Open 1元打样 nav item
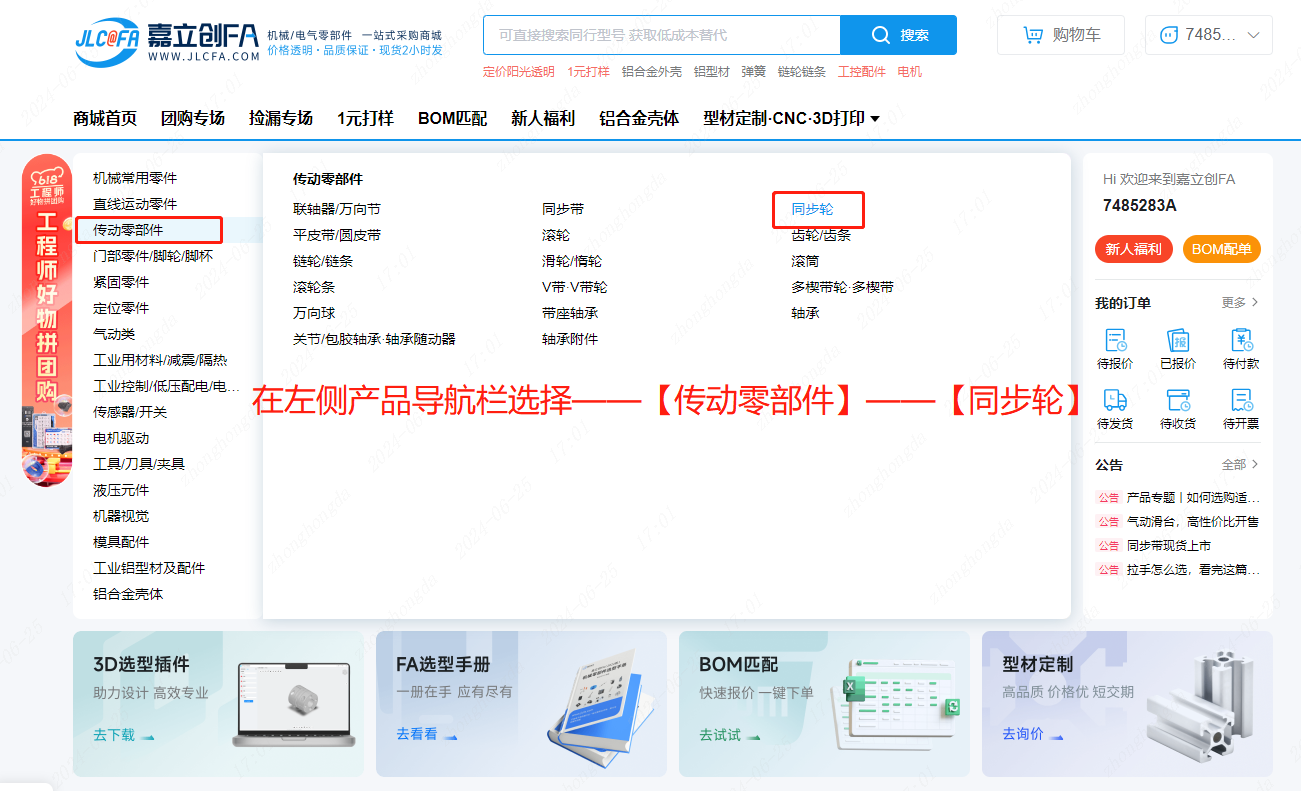The image size is (1301, 791). (x=365, y=118)
